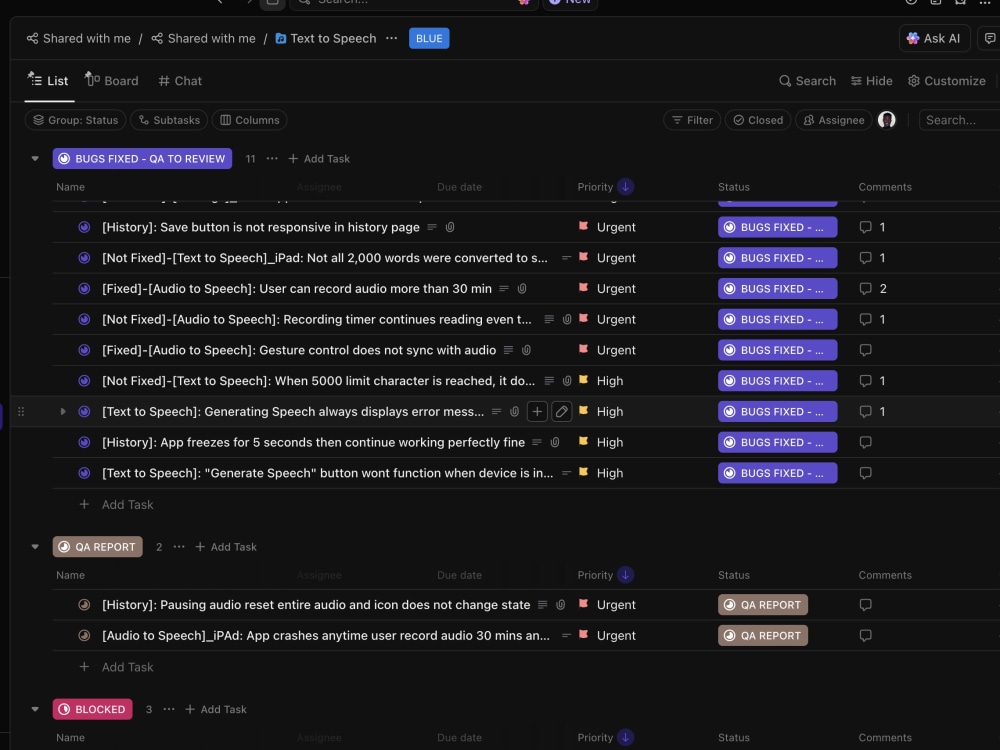Click Urgent priority flag on 'Save button is not responsive'
The height and width of the screenshot is (750, 1000).
click(583, 226)
